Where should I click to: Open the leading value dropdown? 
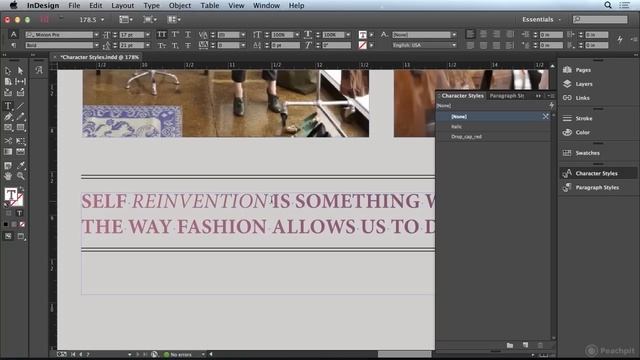[x=147, y=45]
